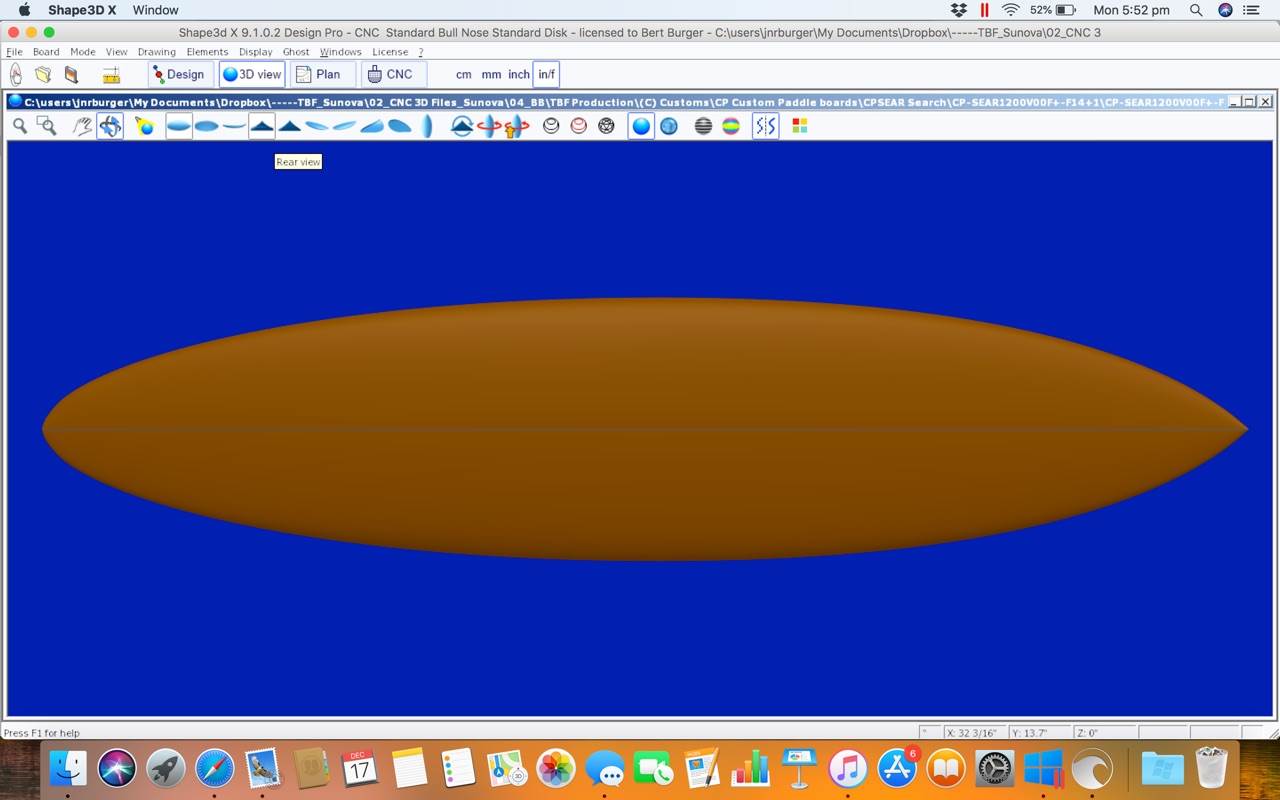Select the Zoom tool in the toolbar
1280x800 pixels.
[x=20, y=125]
